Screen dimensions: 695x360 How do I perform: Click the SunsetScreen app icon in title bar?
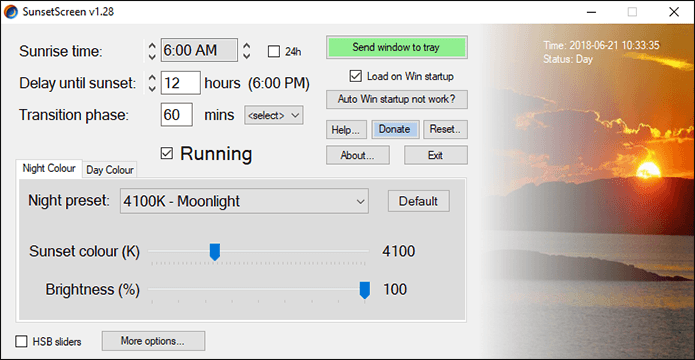point(11,12)
